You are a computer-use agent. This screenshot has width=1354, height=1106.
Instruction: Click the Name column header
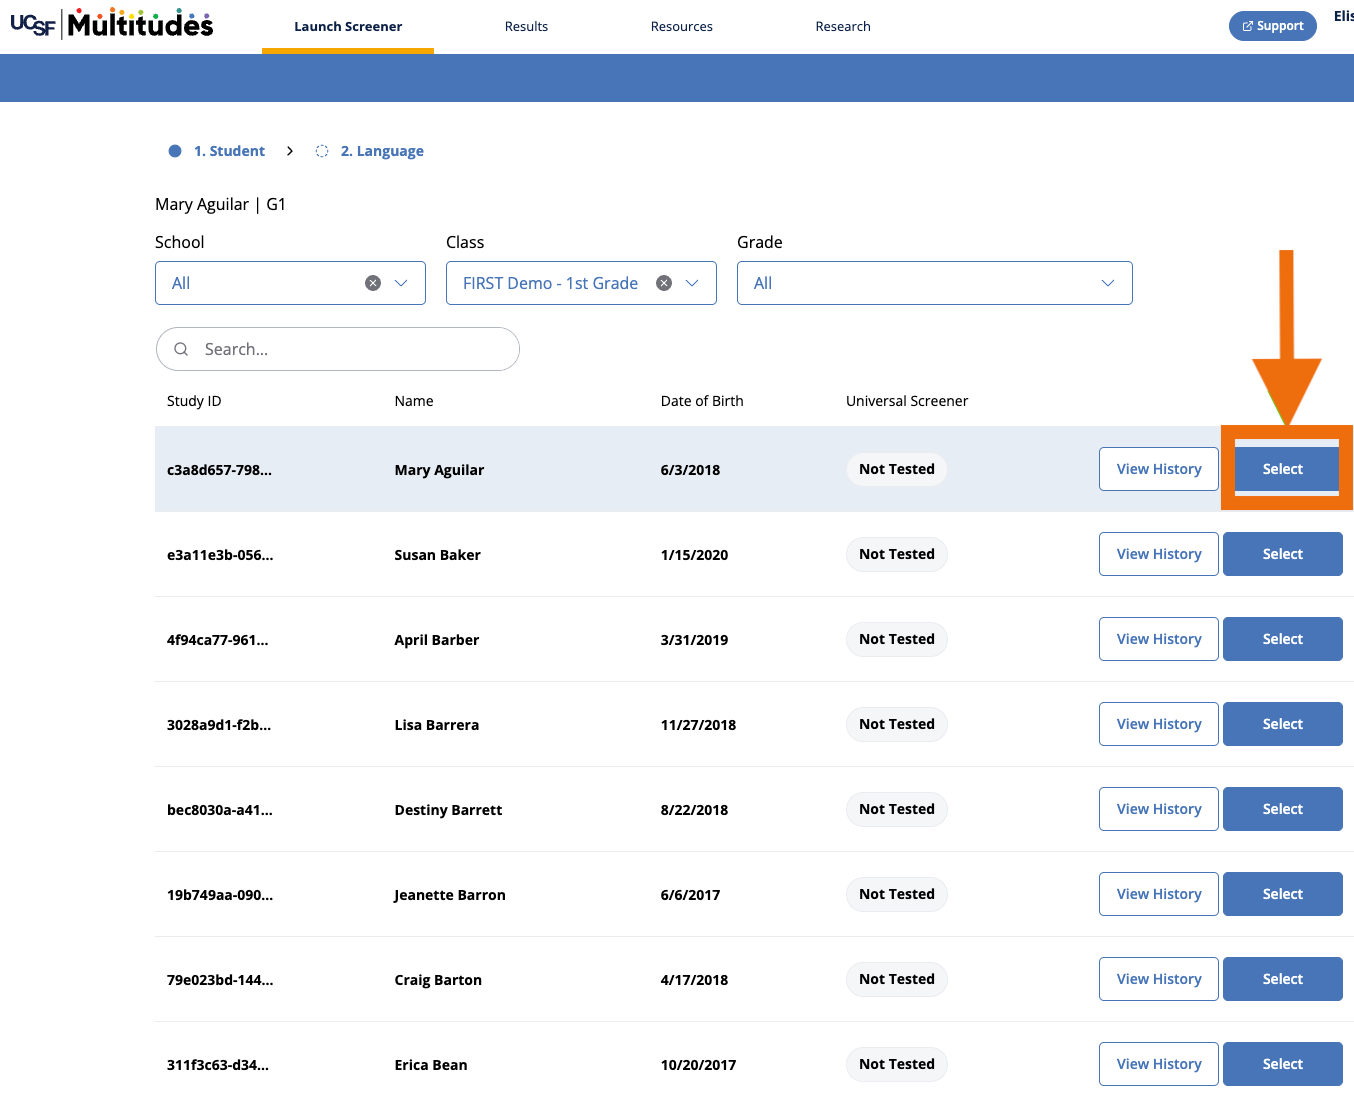pyautogui.click(x=414, y=401)
